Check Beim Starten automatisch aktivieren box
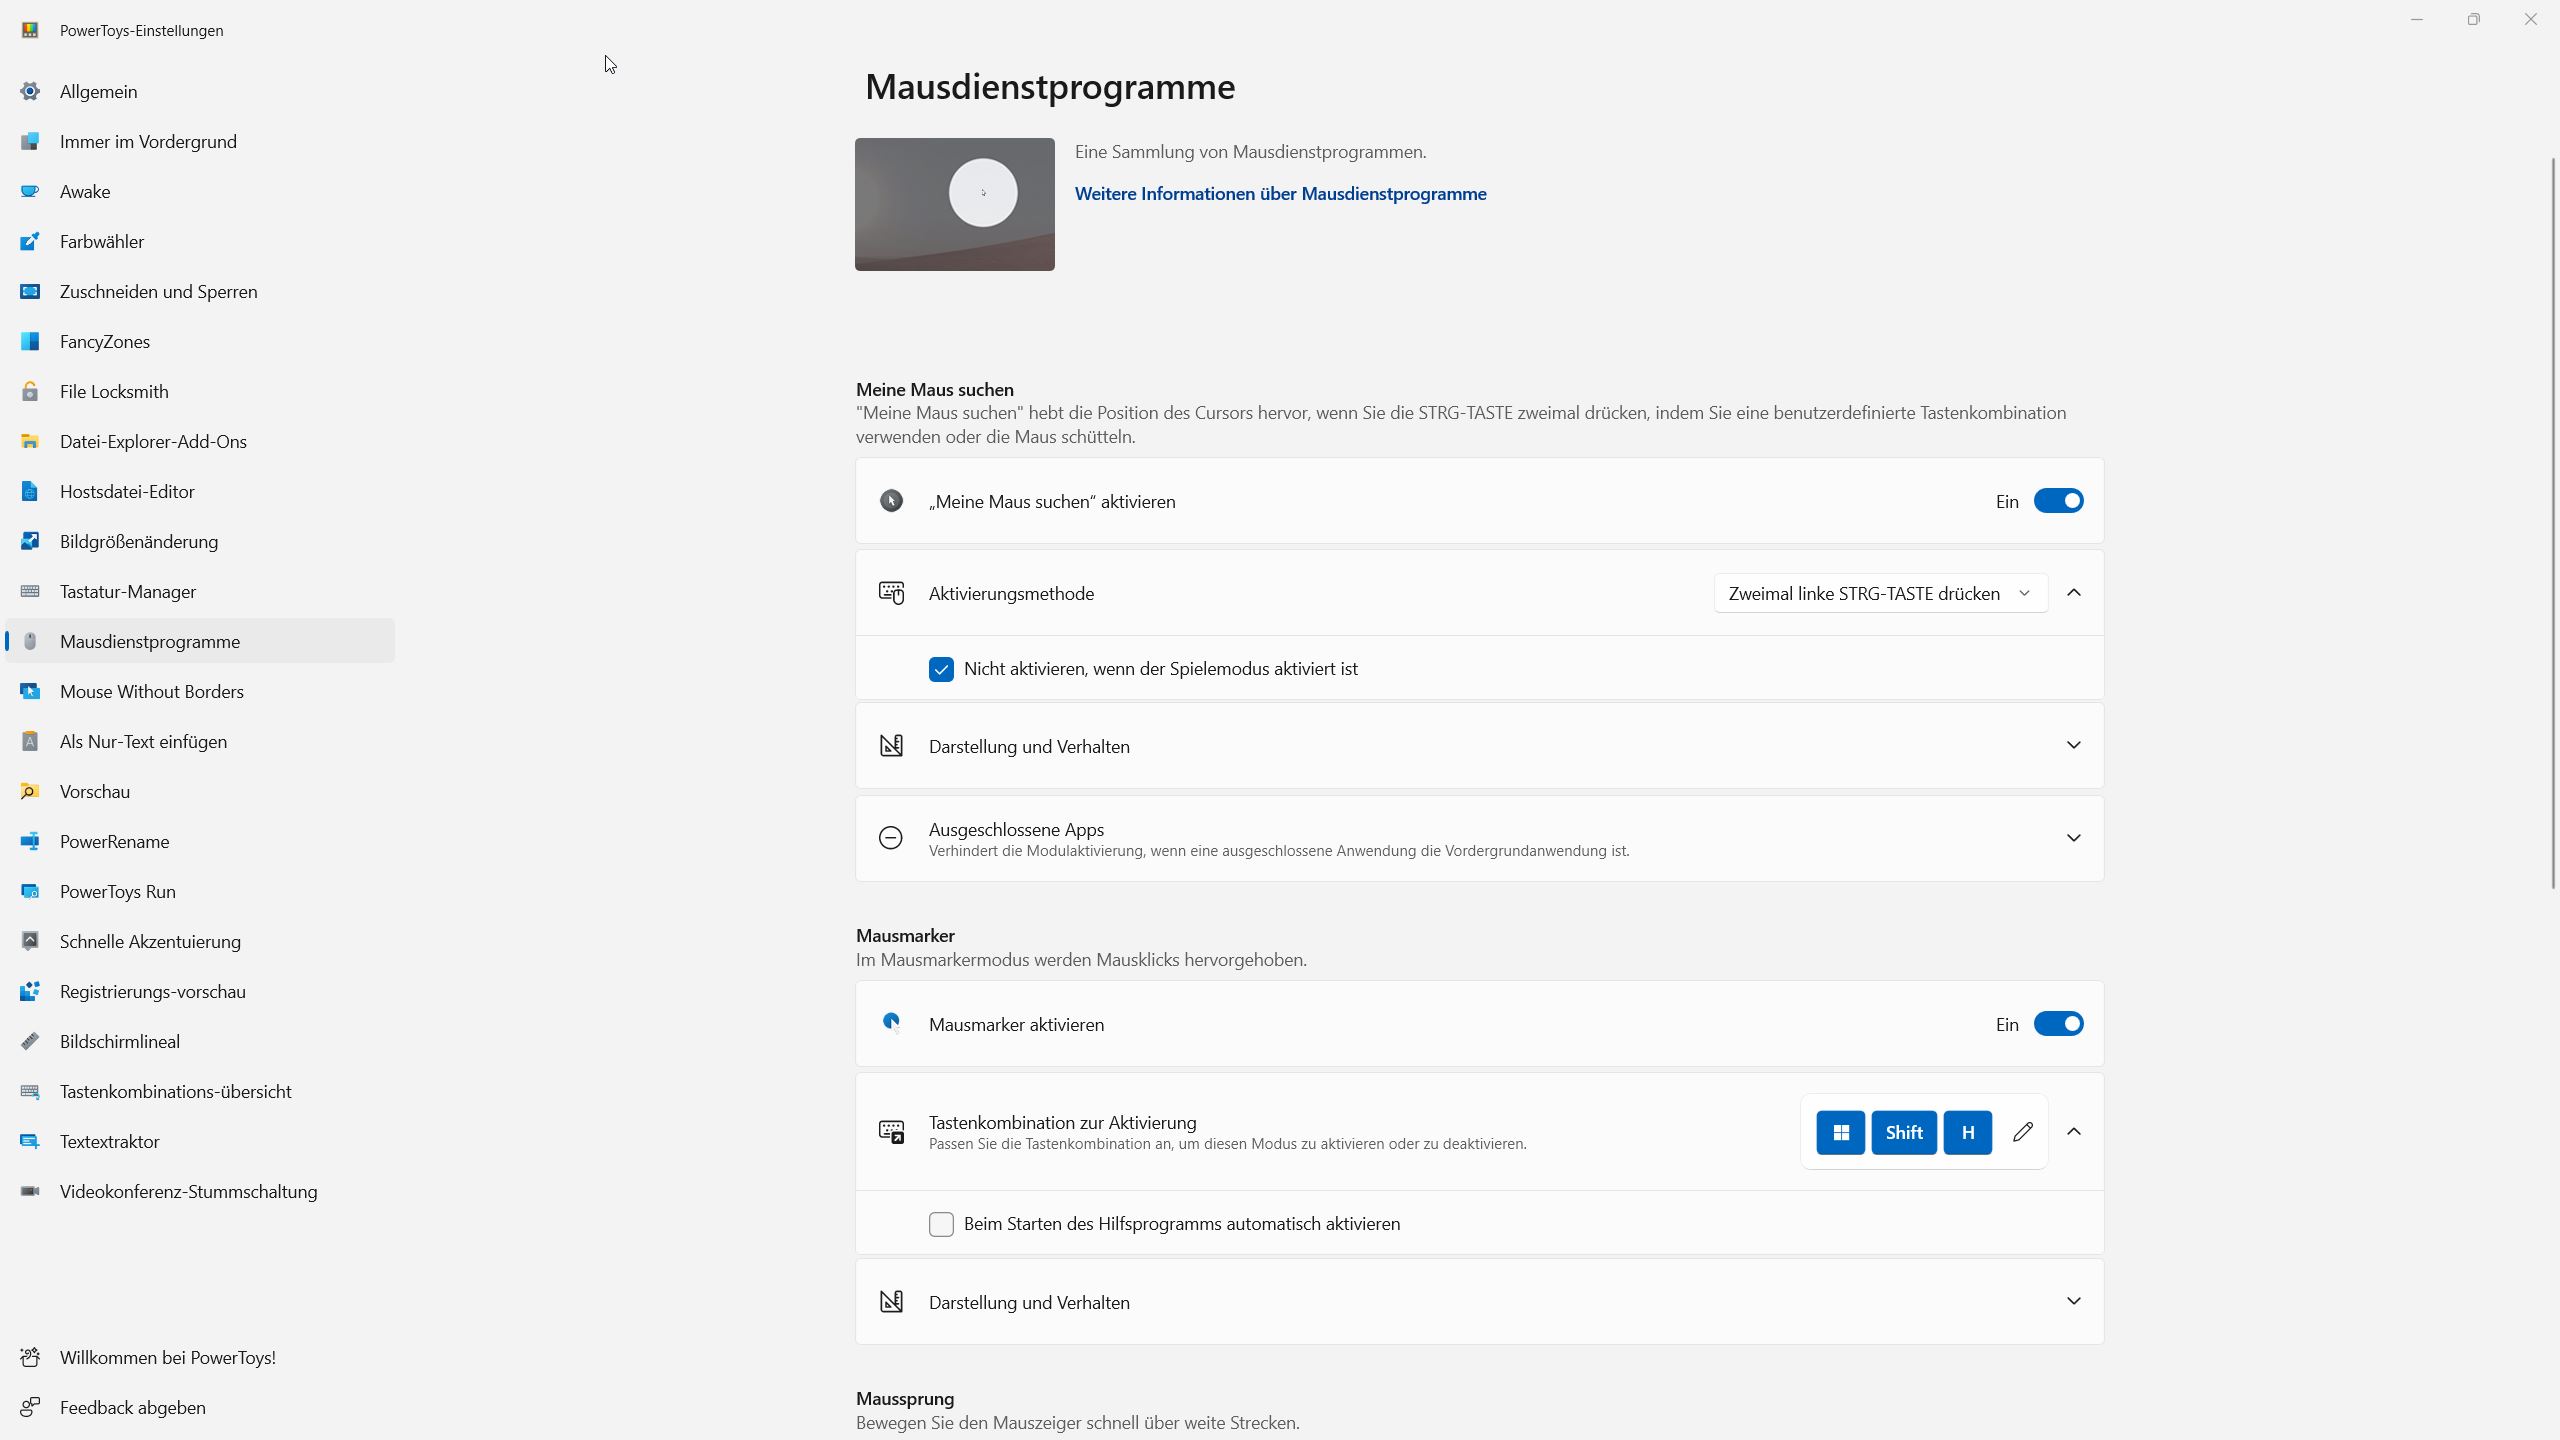Screen dimensions: 2560x1440 coord(941,1224)
